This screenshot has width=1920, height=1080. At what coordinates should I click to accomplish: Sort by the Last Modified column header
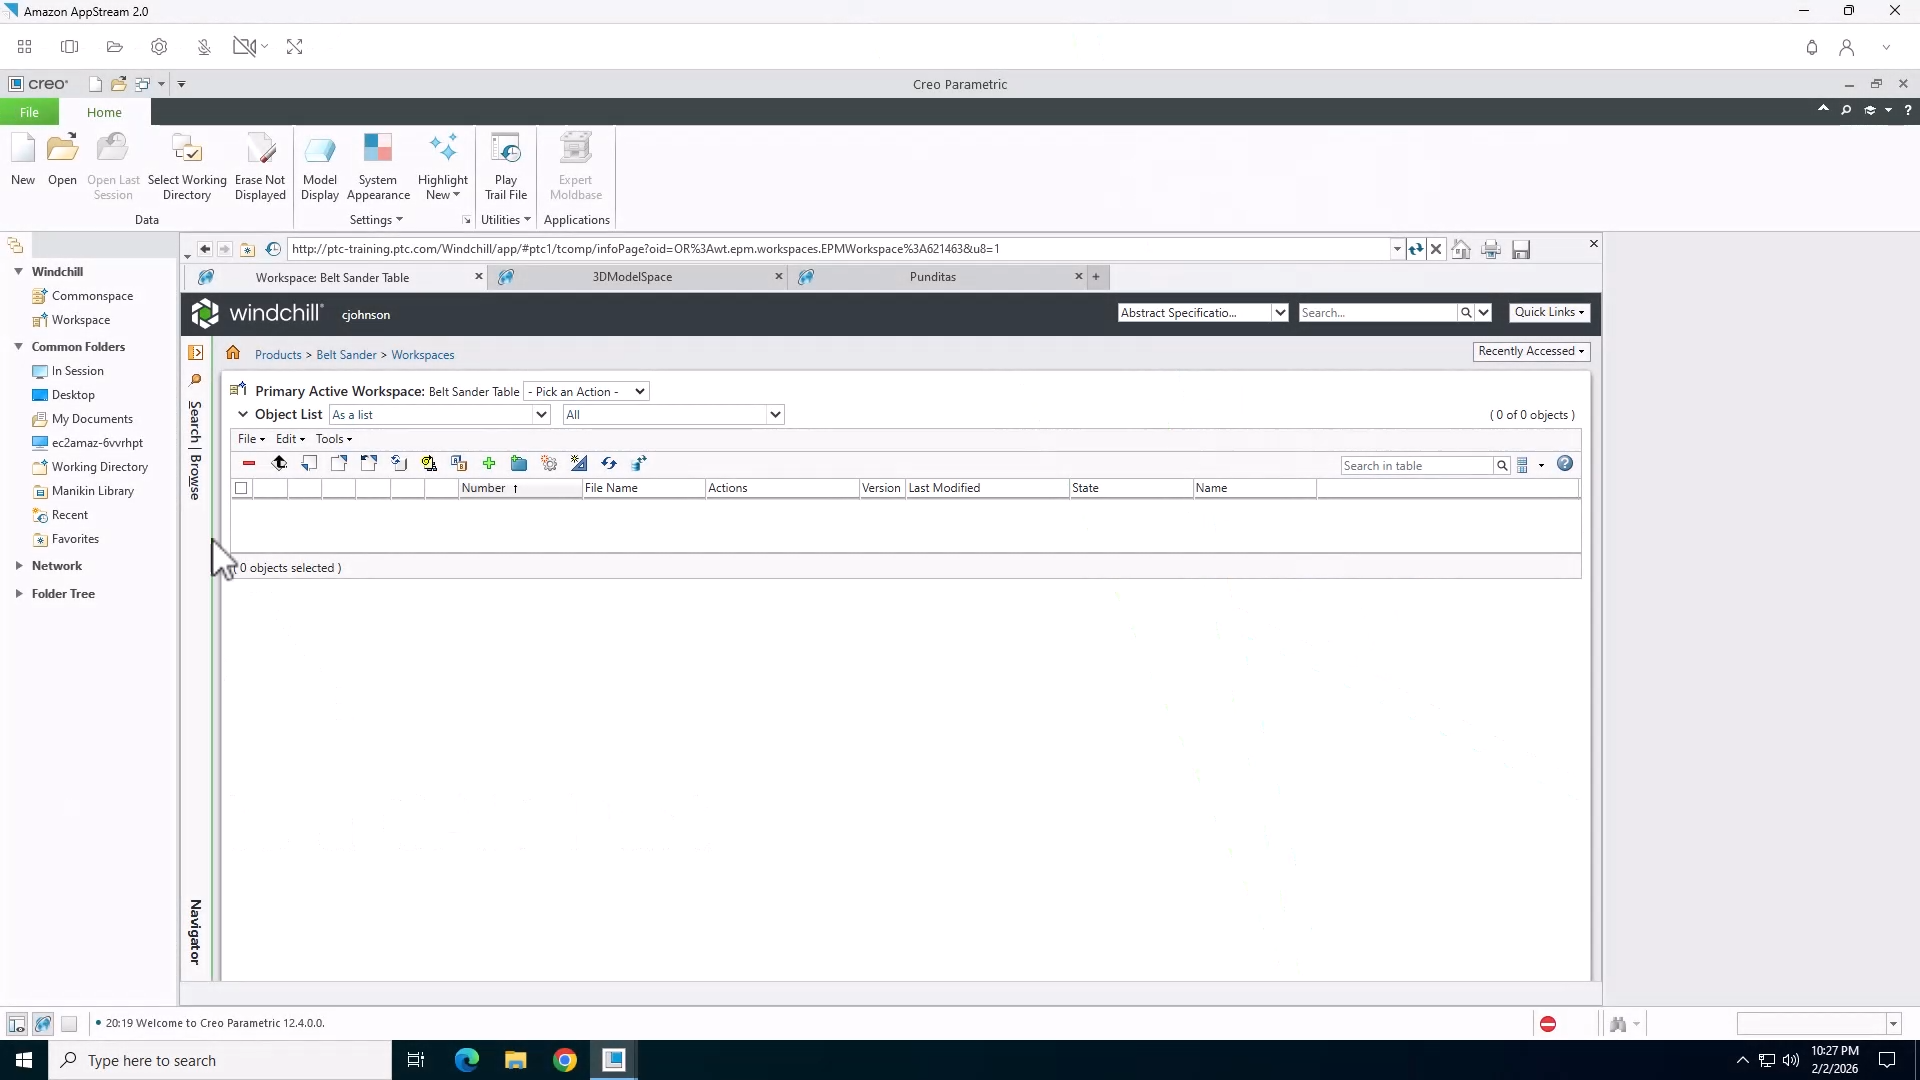pos(987,488)
